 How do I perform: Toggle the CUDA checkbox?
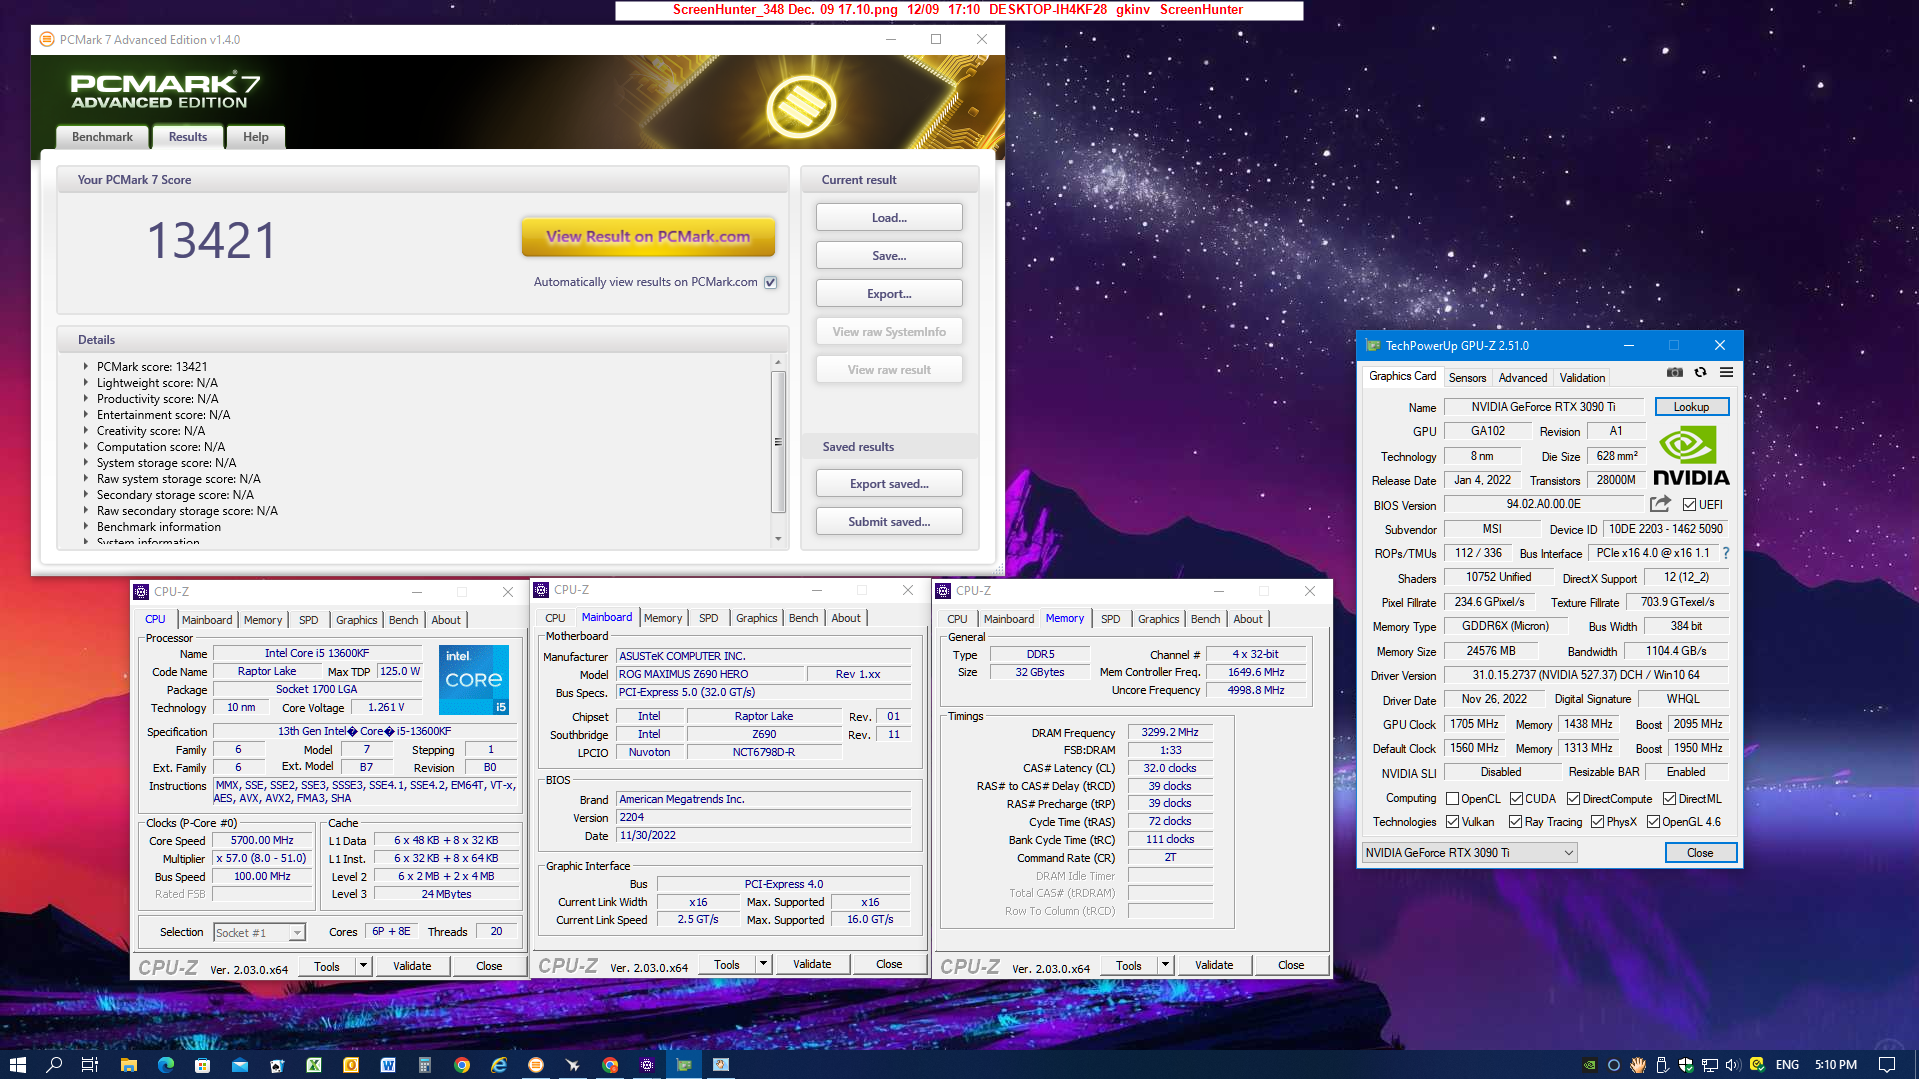point(1516,799)
